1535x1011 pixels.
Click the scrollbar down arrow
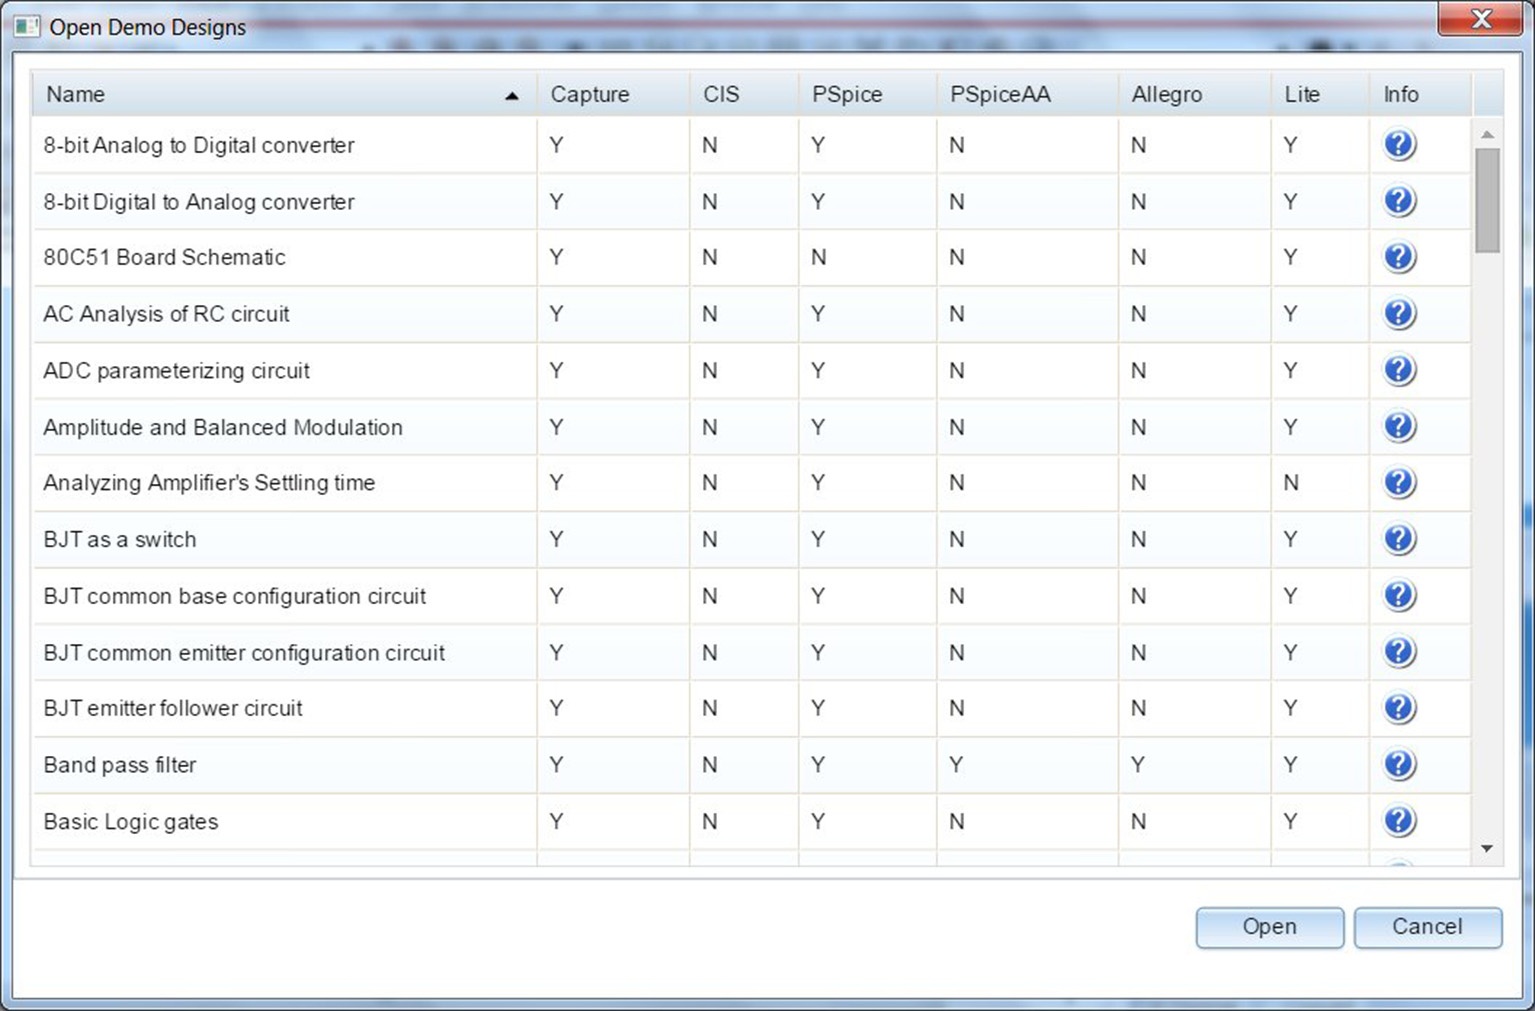tap(1487, 848)
